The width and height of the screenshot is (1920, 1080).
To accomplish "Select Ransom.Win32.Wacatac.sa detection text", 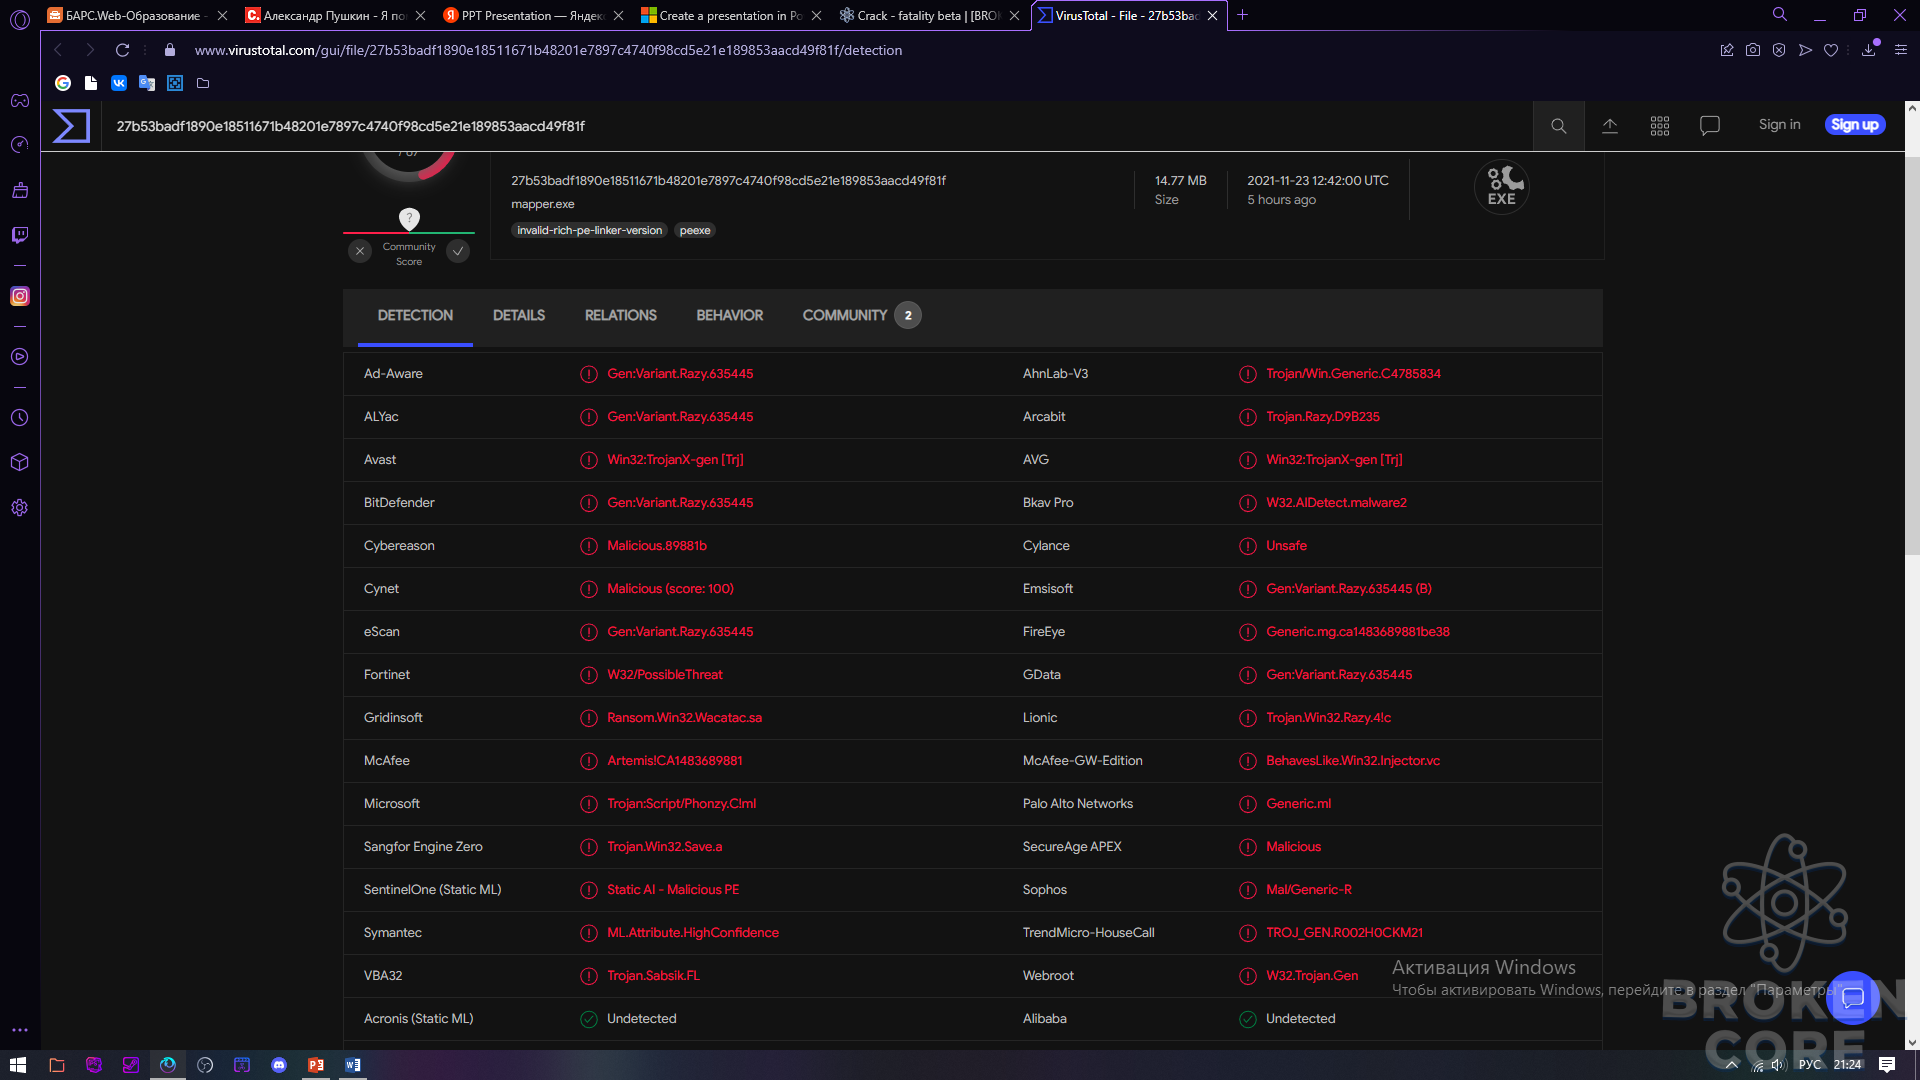I will pyautogui.click(x=684, y=718).
